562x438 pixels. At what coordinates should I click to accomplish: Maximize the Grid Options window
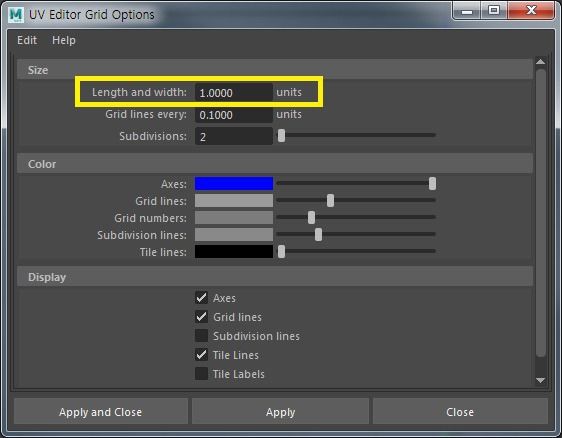tap(494, 11)
